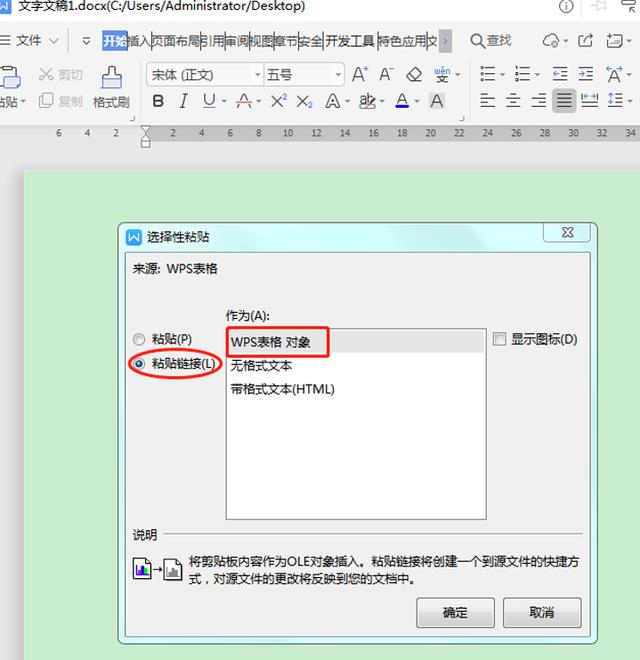Expand quick access toolbar arrow

coord(86,41)
